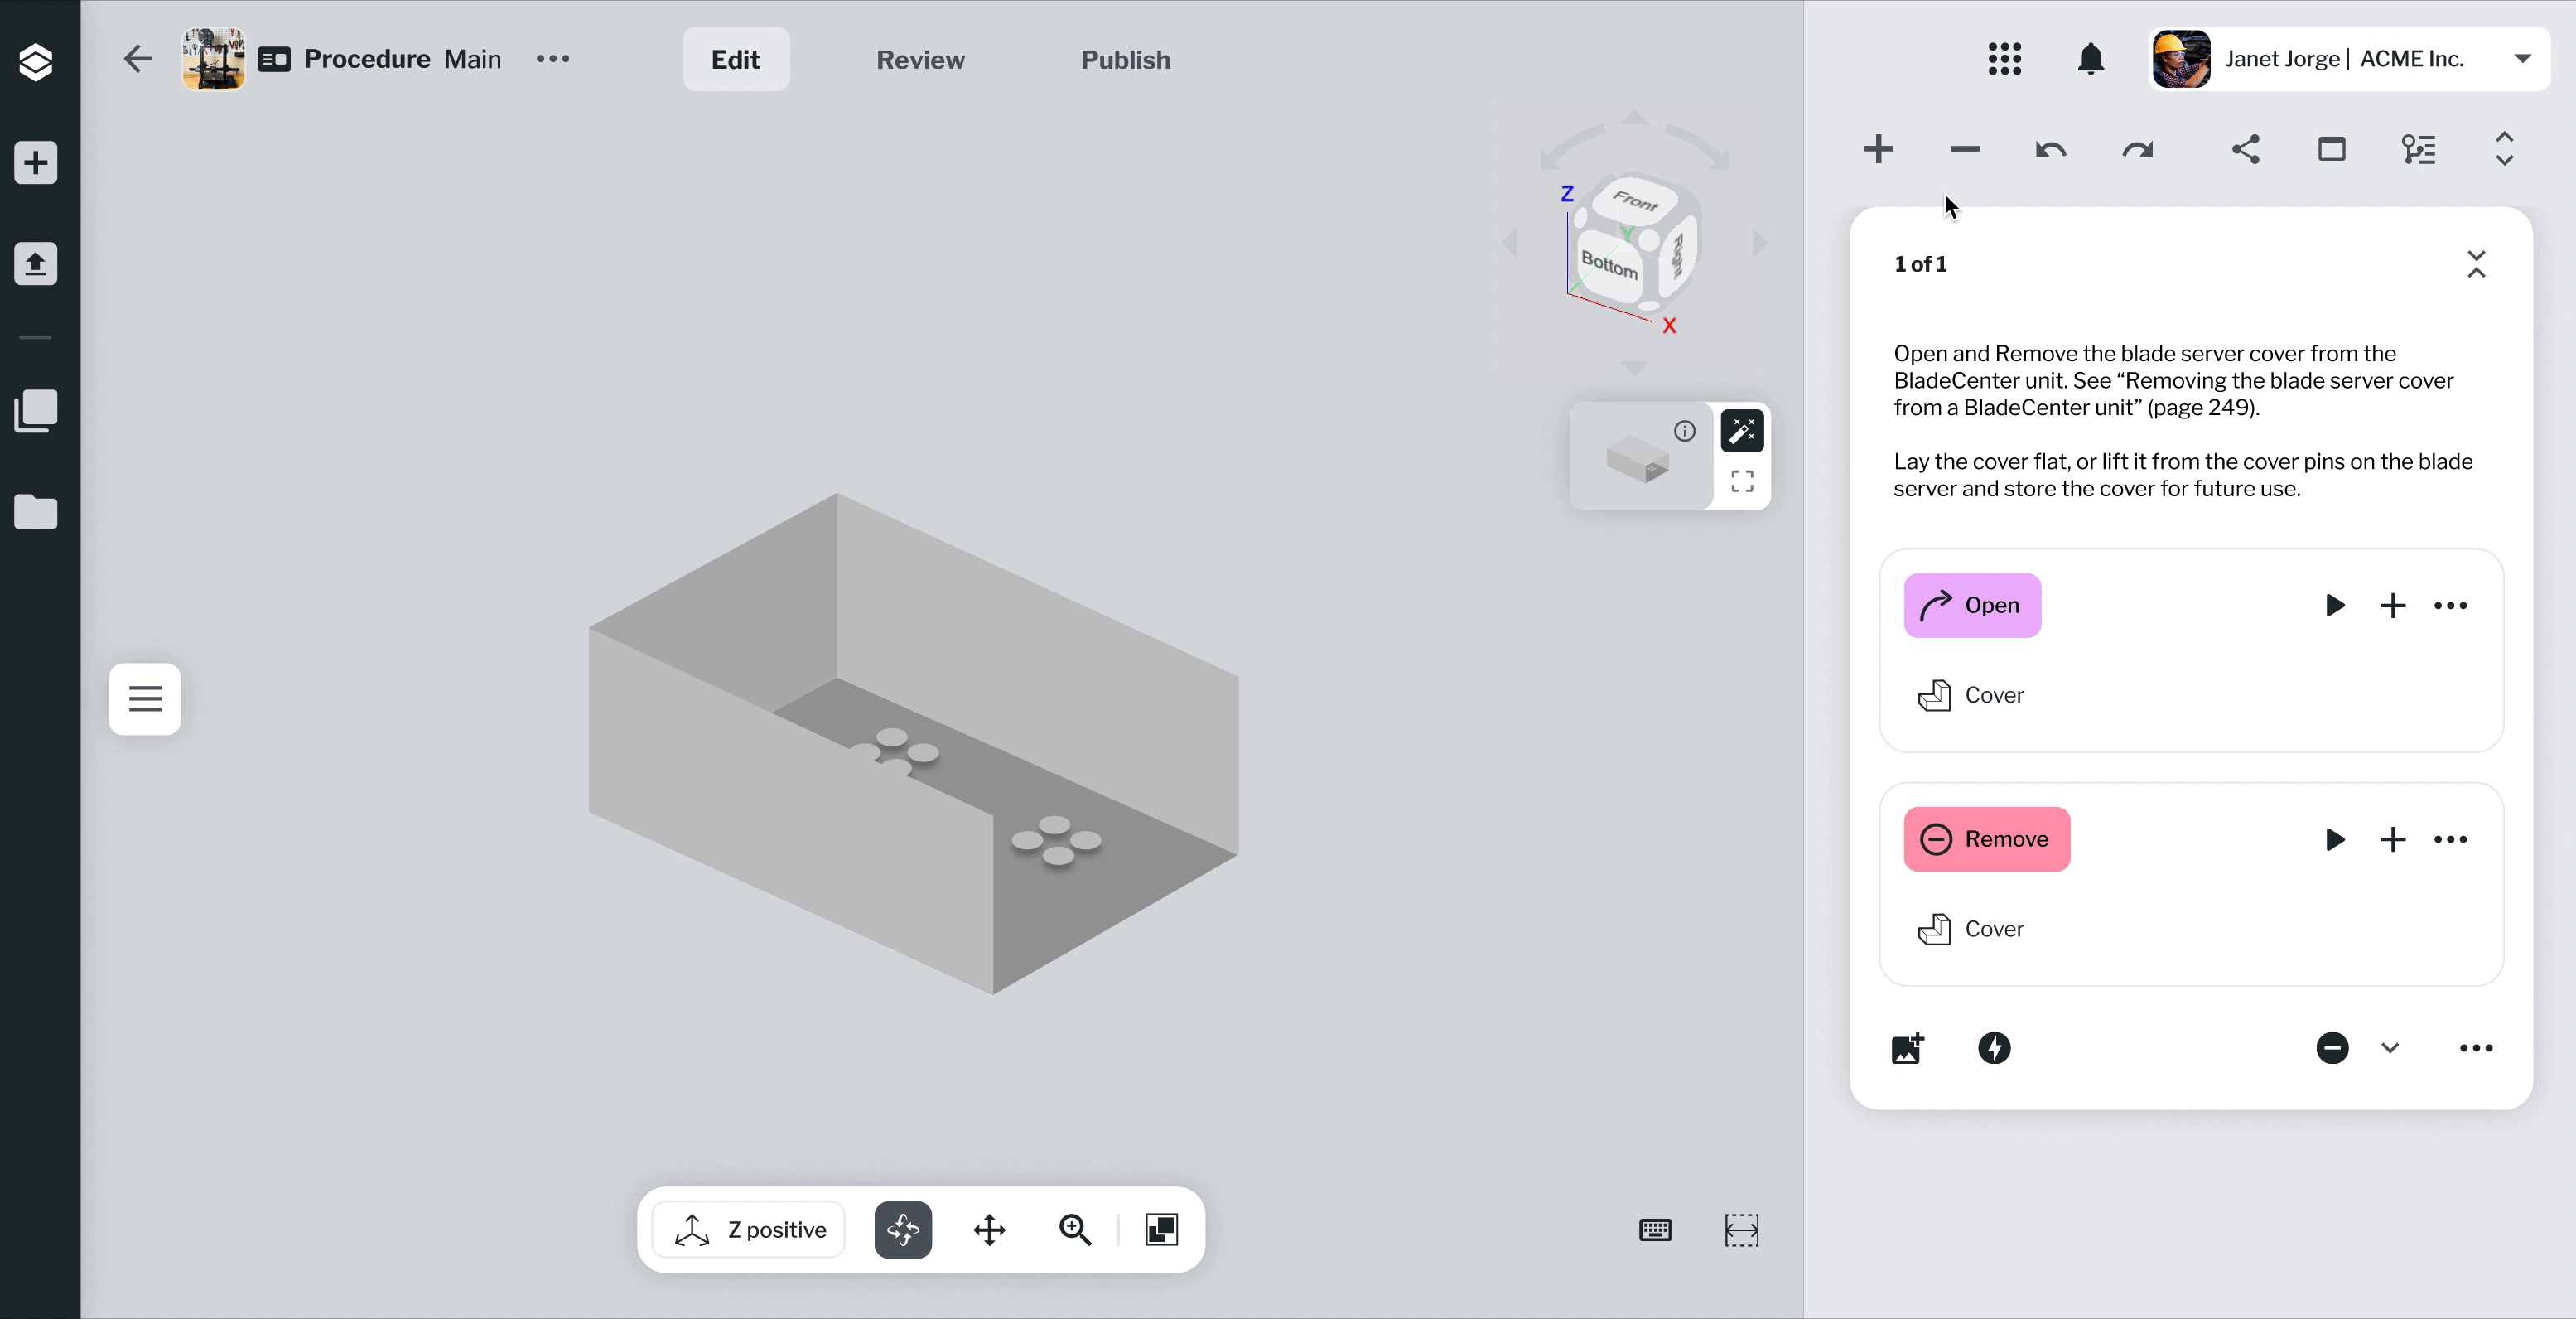The width and height of the screenshot is (2576, 1319).
Task: Click the share icon in panel toolbar
Action: [x=2245, y=150]
